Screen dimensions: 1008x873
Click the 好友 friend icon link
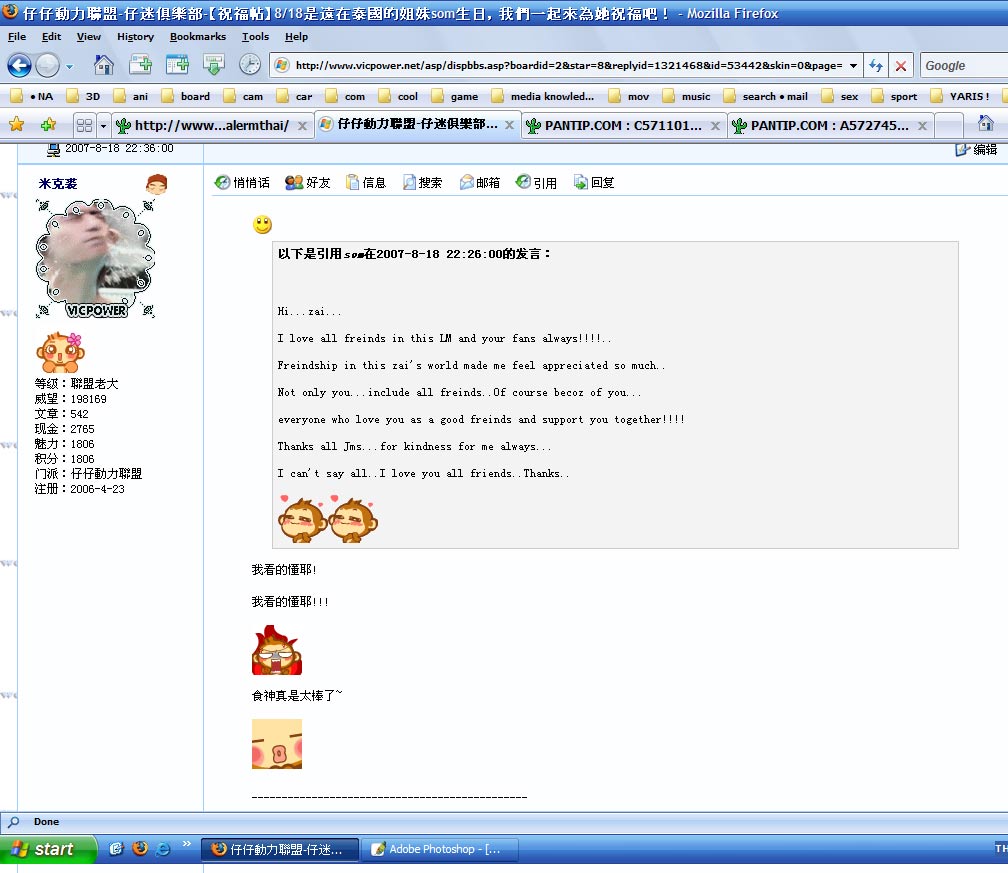[308, 183]
